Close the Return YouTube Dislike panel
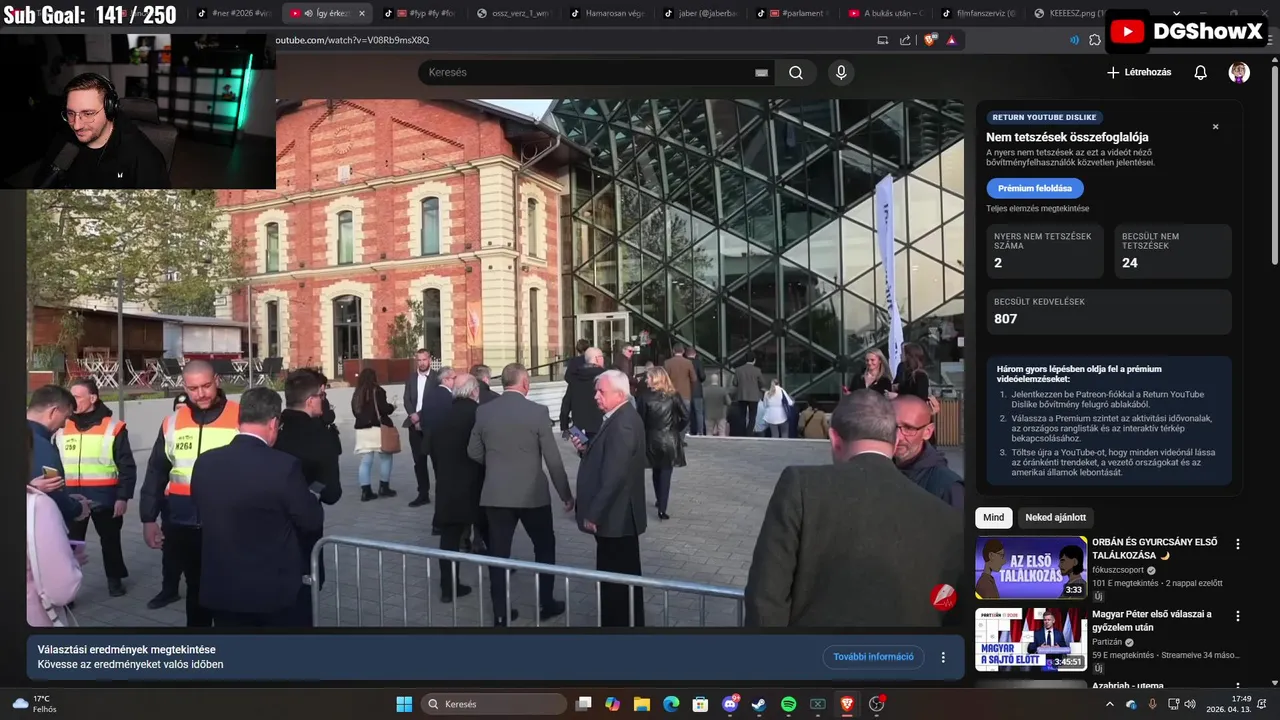The image size is (1280, 720). [1216, 127]
